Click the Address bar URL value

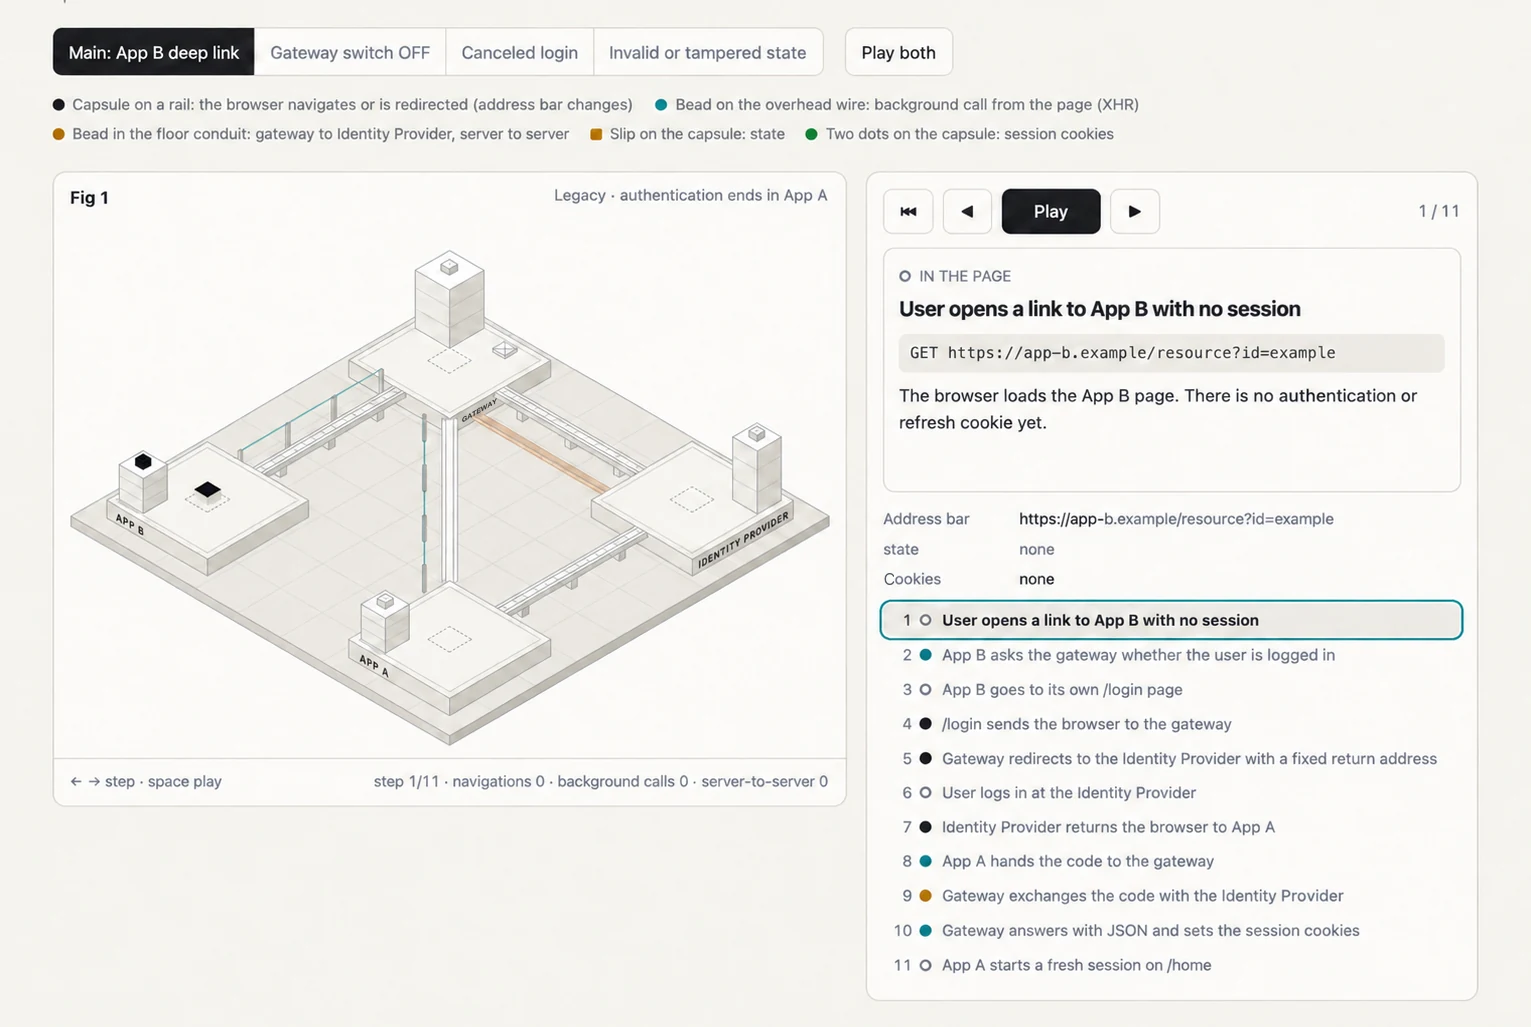(1176, 519)
